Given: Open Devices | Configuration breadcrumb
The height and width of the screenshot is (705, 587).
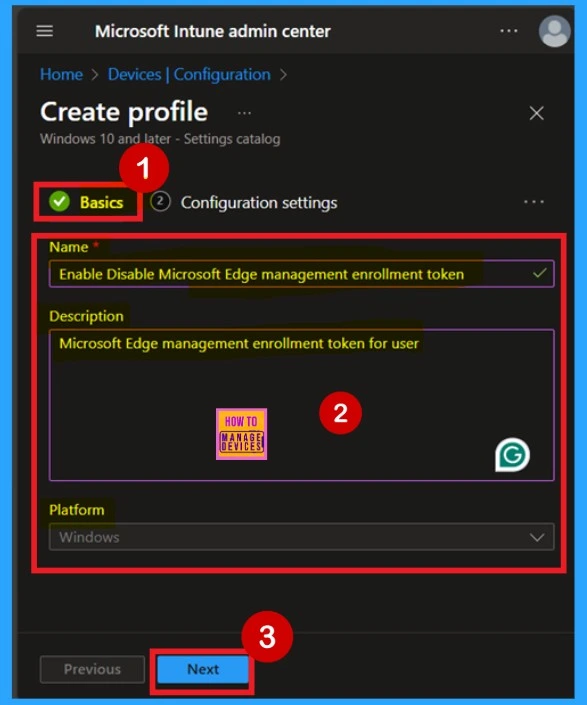Looking at the screenshot, I should [x=189, y=74].
